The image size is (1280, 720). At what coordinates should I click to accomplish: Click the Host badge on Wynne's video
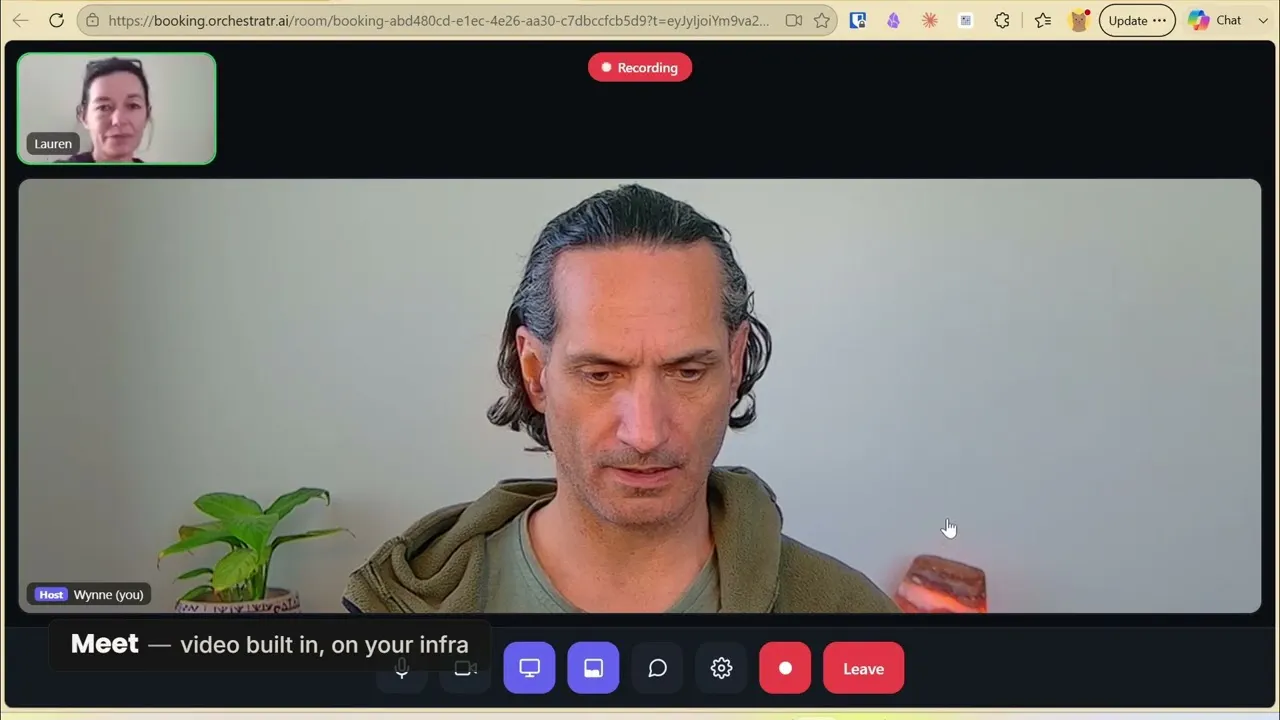click(x=51, y=594)
